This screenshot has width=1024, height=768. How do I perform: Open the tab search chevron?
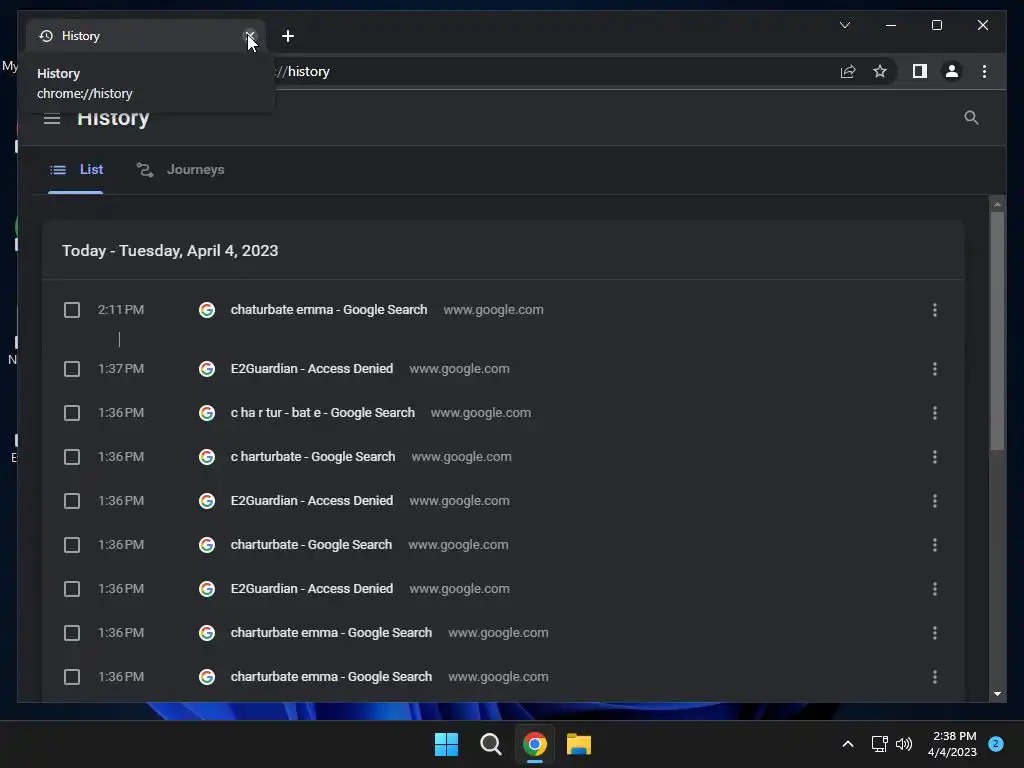tap(844, 25)
